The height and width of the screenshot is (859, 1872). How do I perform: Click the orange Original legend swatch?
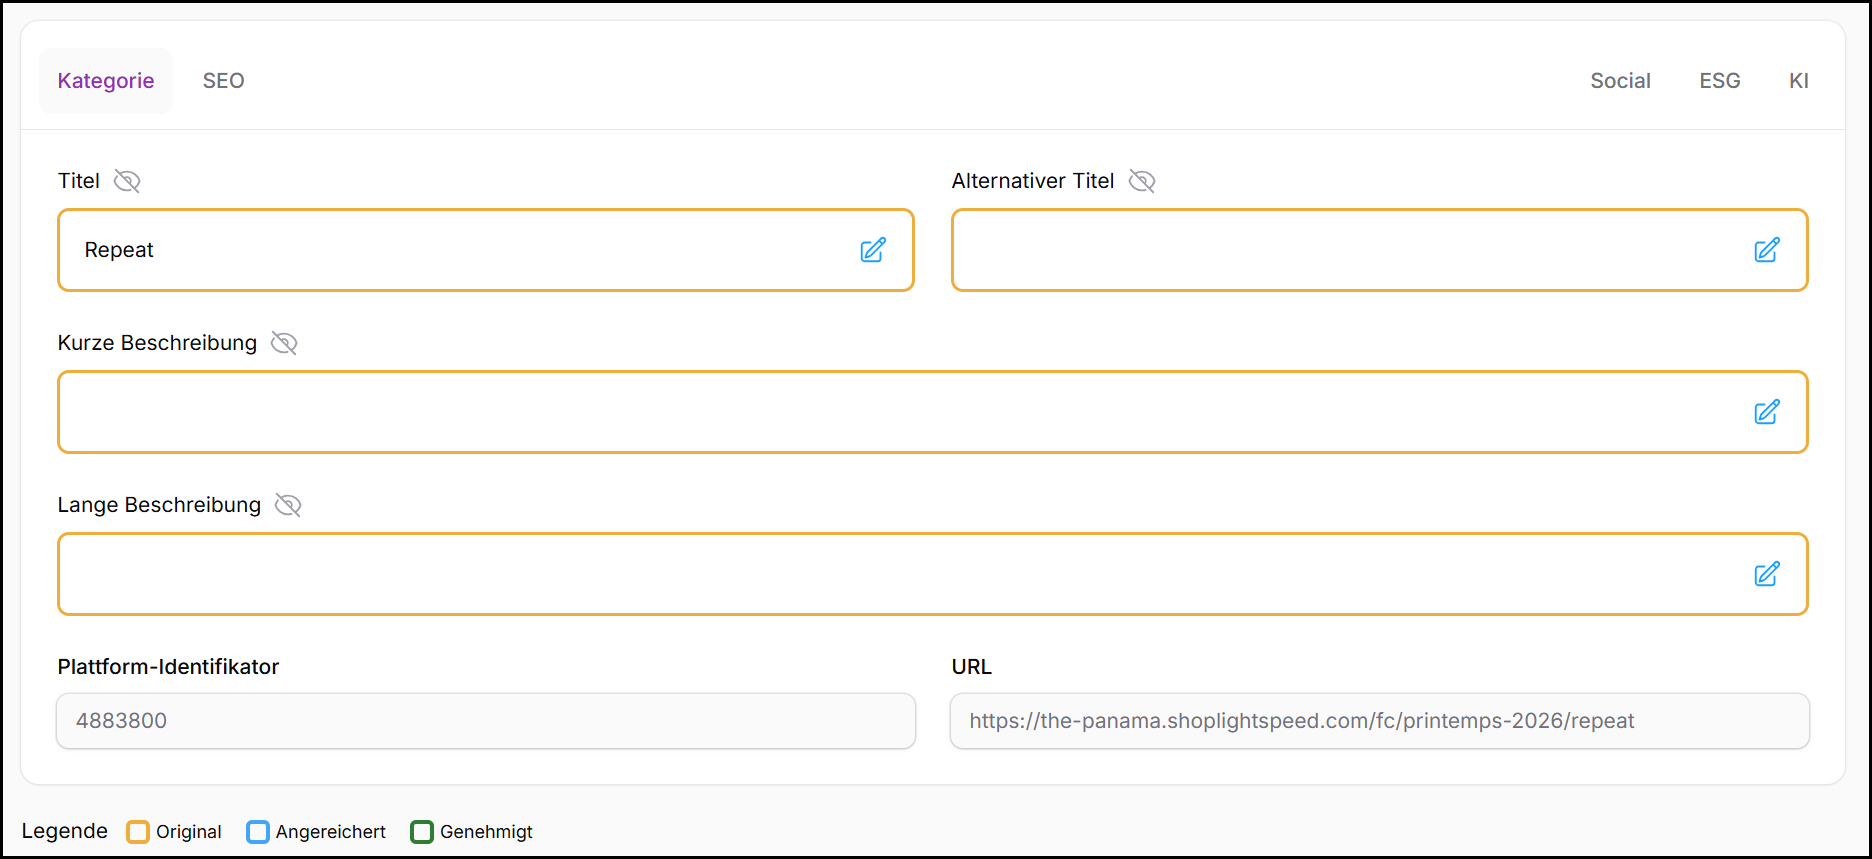[x=138, y=832]
